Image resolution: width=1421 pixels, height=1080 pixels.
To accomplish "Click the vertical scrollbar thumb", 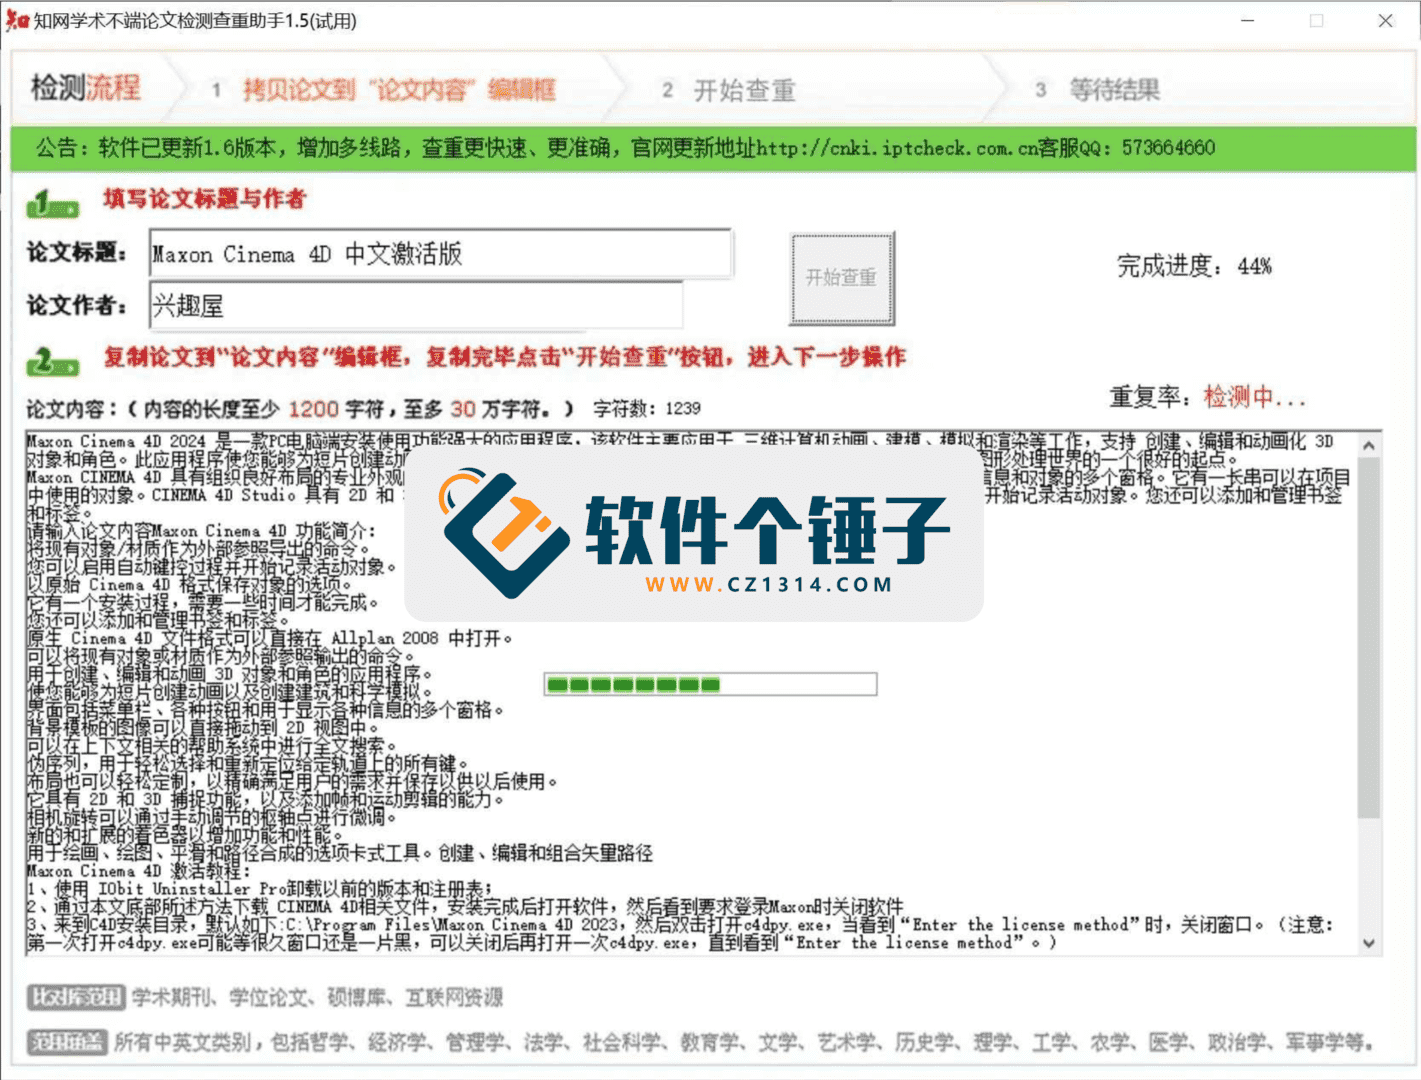I will point(1369,637).
